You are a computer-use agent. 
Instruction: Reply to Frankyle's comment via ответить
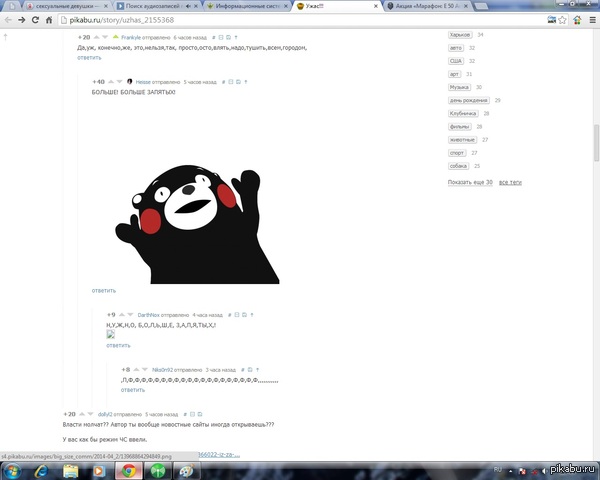coord(89,58)
